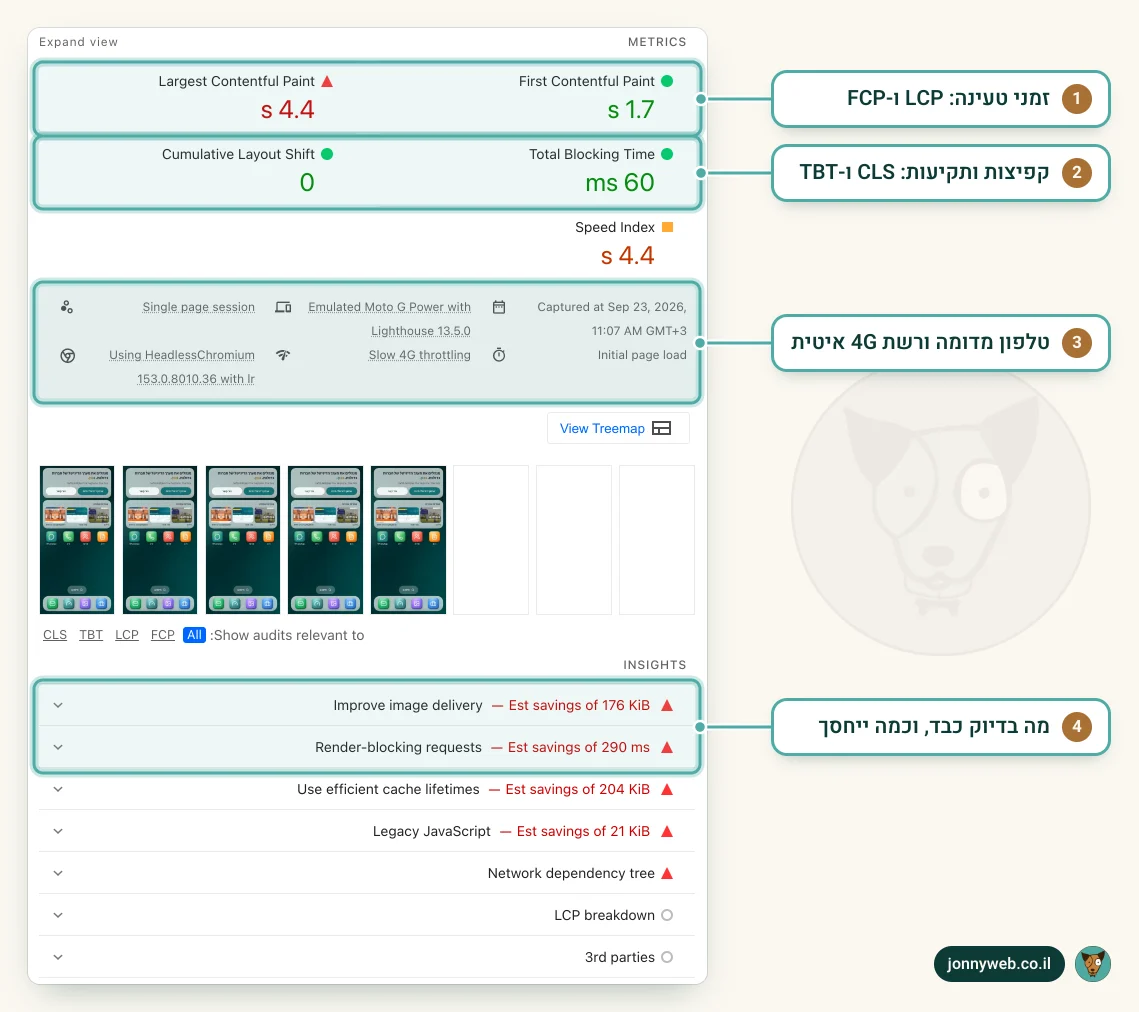Click the red triangle beside Improve image delivery
Screen dimensions: 1139x1012
tap(667, 705)
